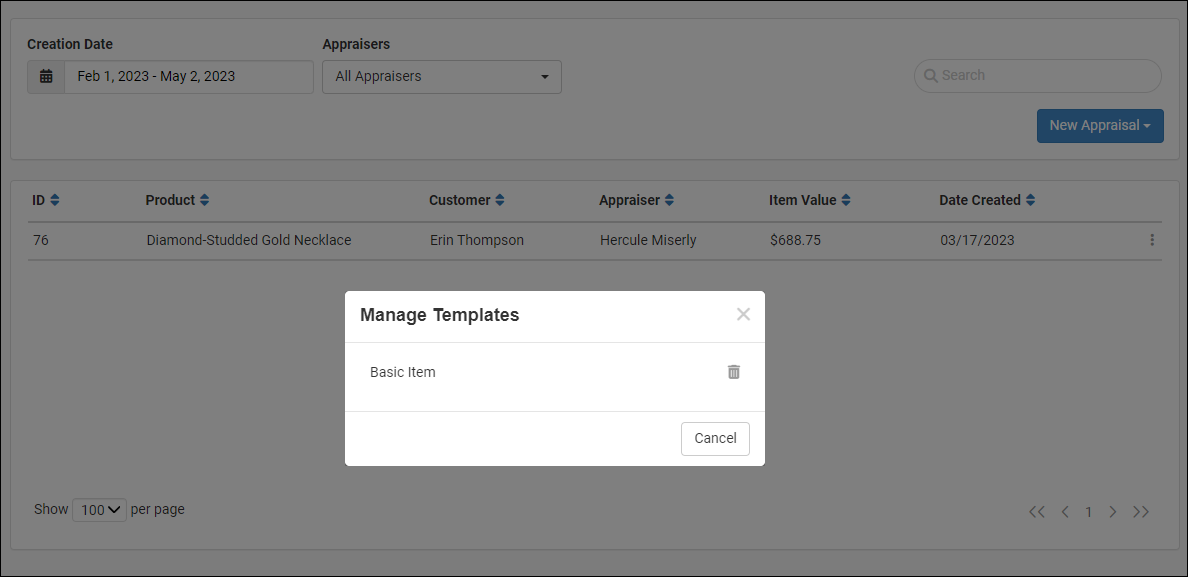
Task: Select the Basic Item template row
Action: pos(555,373)
